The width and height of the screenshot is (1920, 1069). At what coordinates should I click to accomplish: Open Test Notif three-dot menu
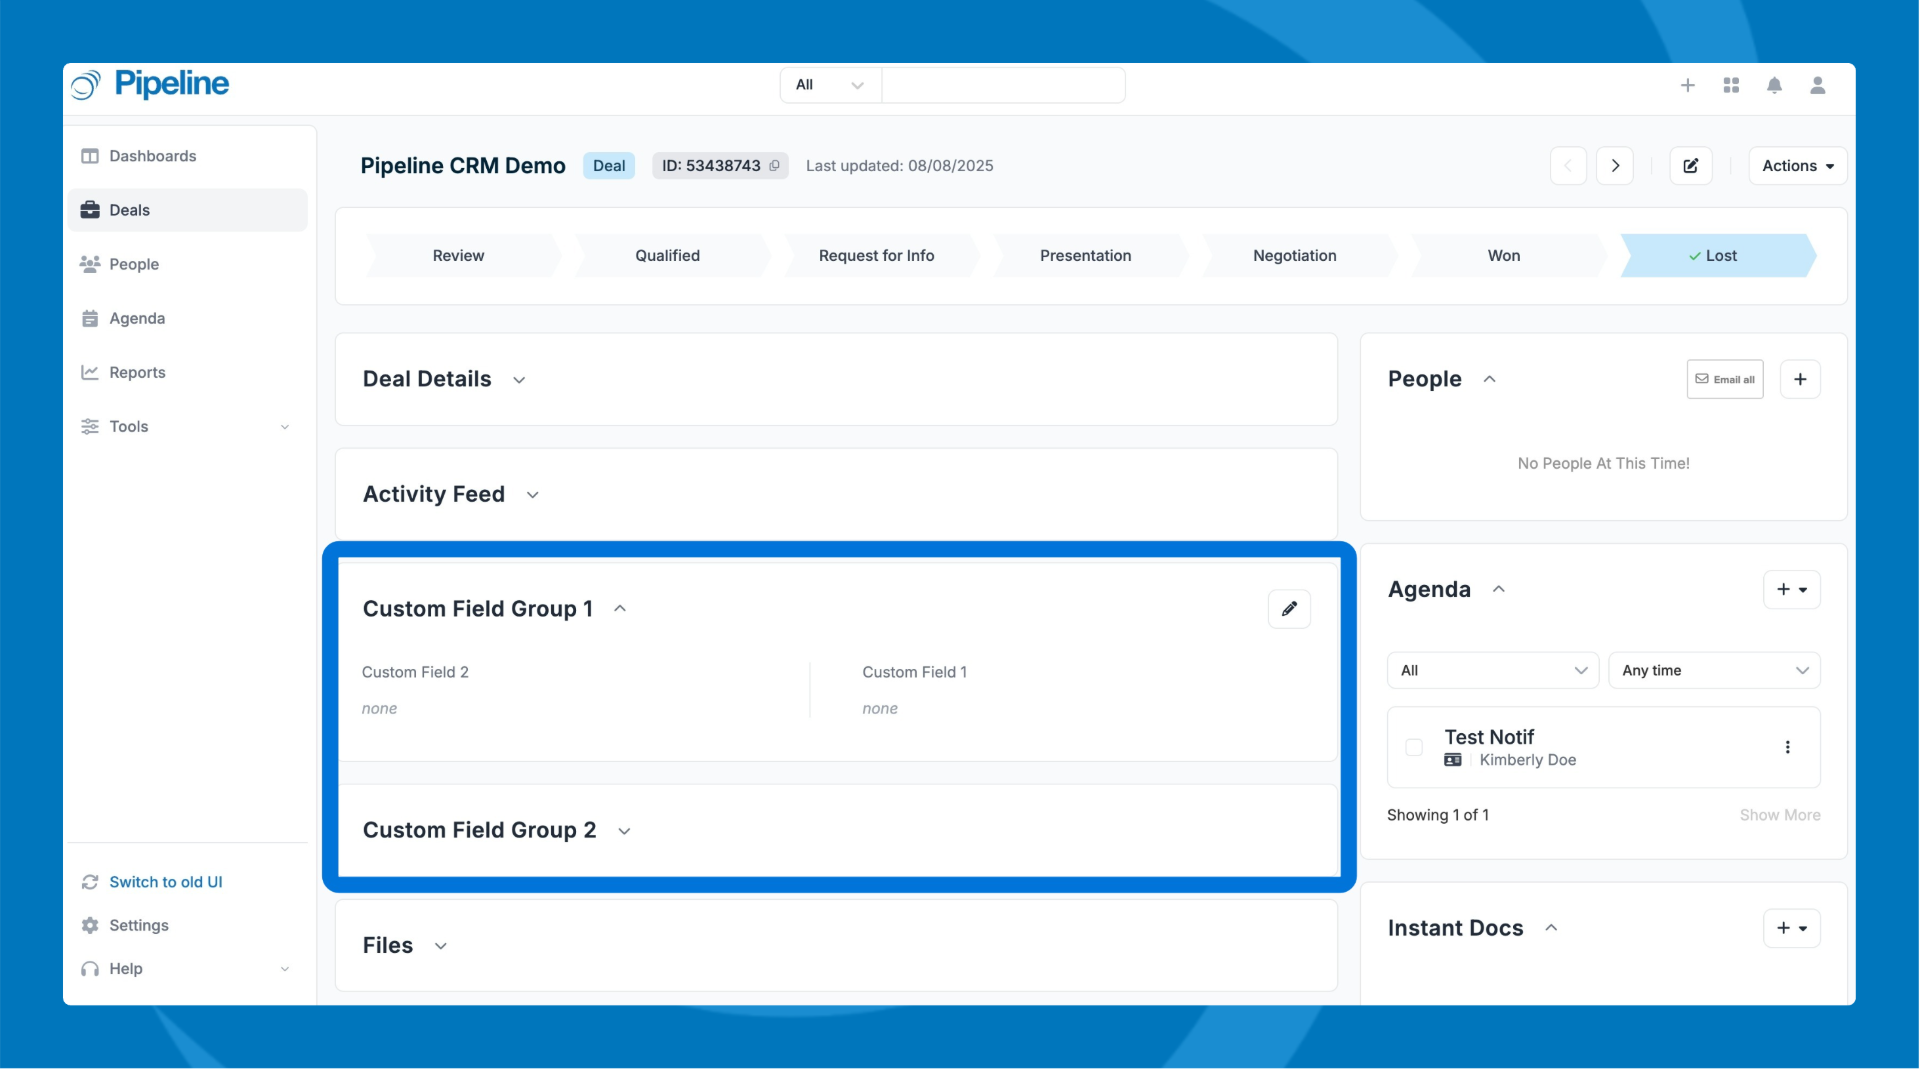(1788, 747)
